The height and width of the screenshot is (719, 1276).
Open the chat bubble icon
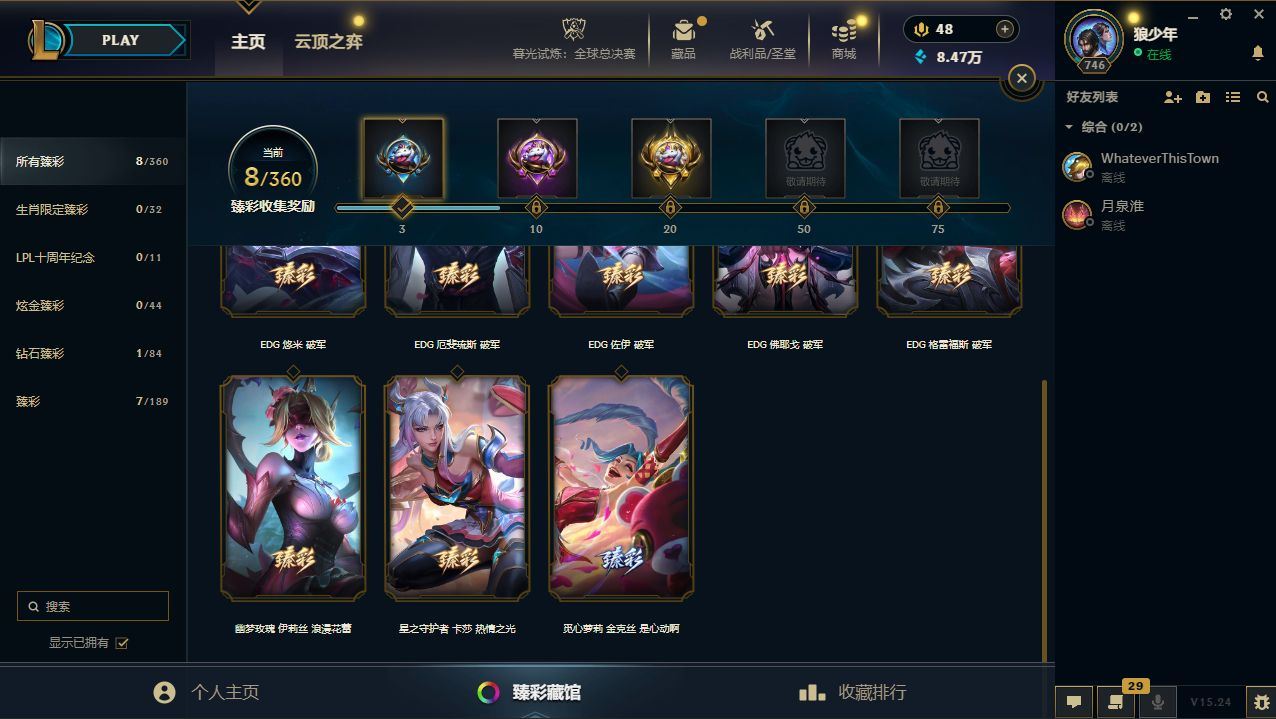click(1074, 702)
